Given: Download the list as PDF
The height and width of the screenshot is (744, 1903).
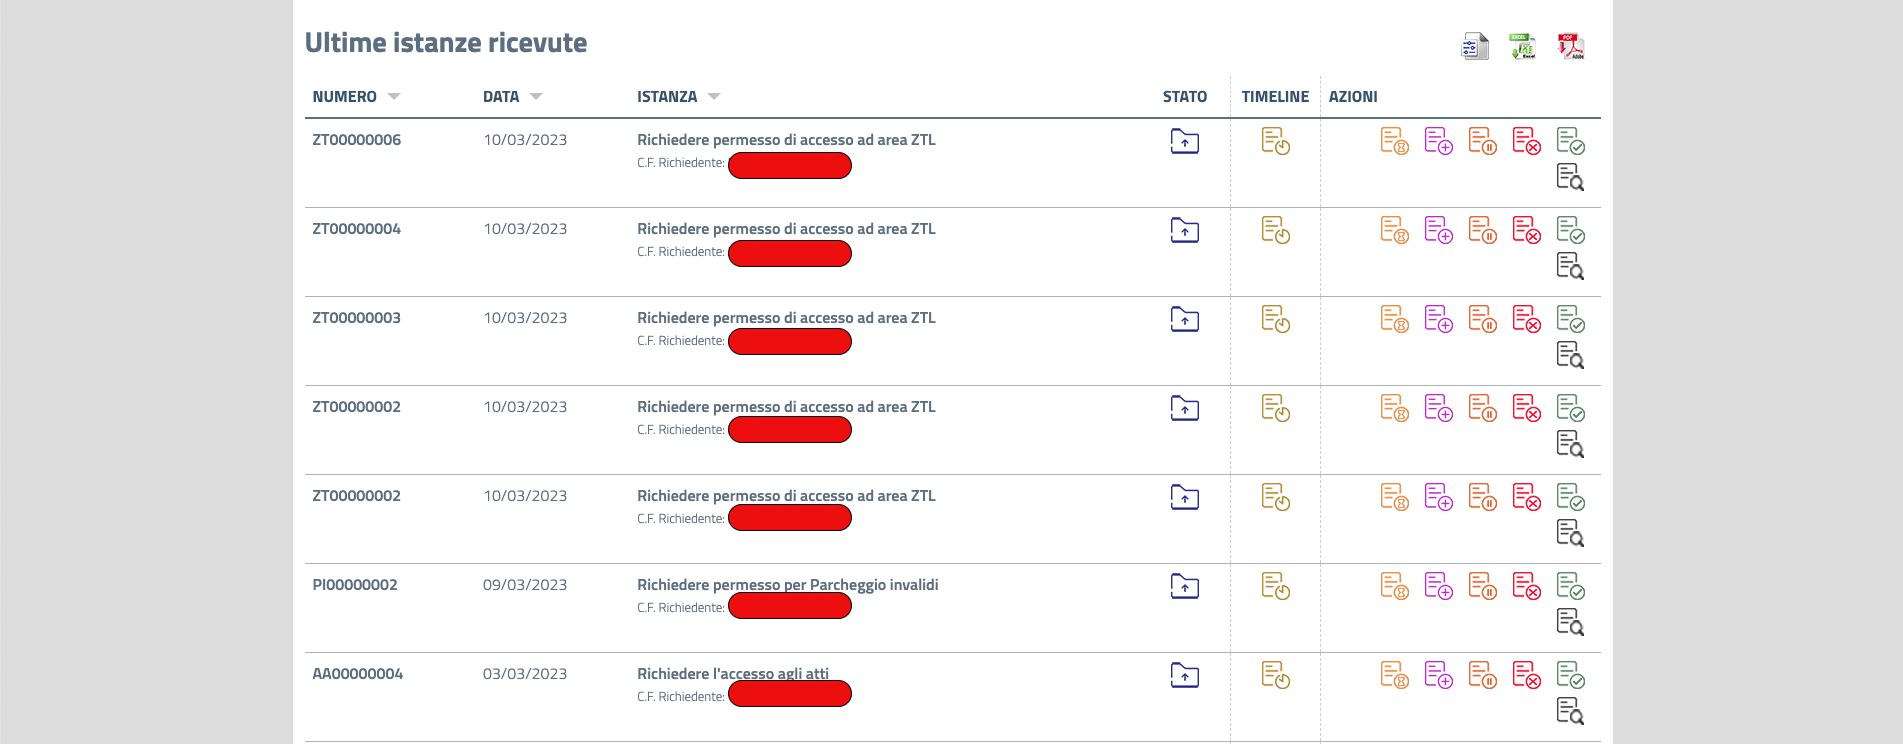Looking at the screenshot, I should 1570,46.
